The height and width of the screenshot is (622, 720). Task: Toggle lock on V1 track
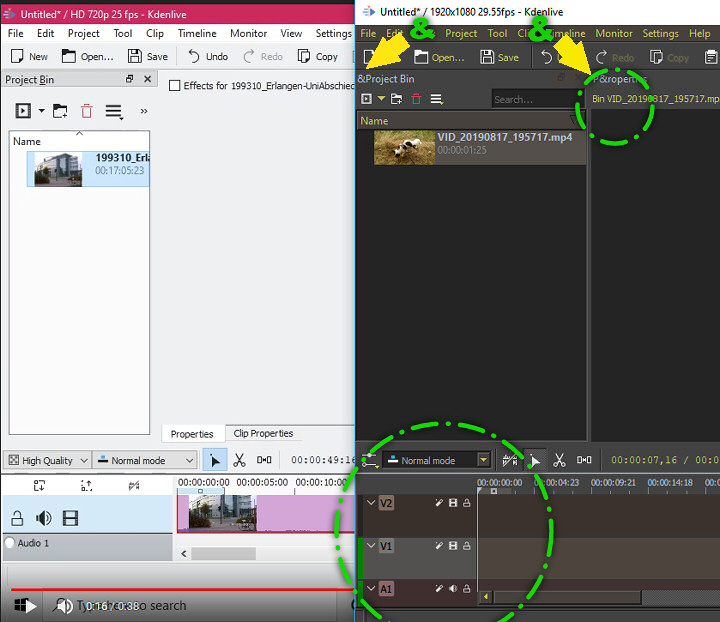467,546
